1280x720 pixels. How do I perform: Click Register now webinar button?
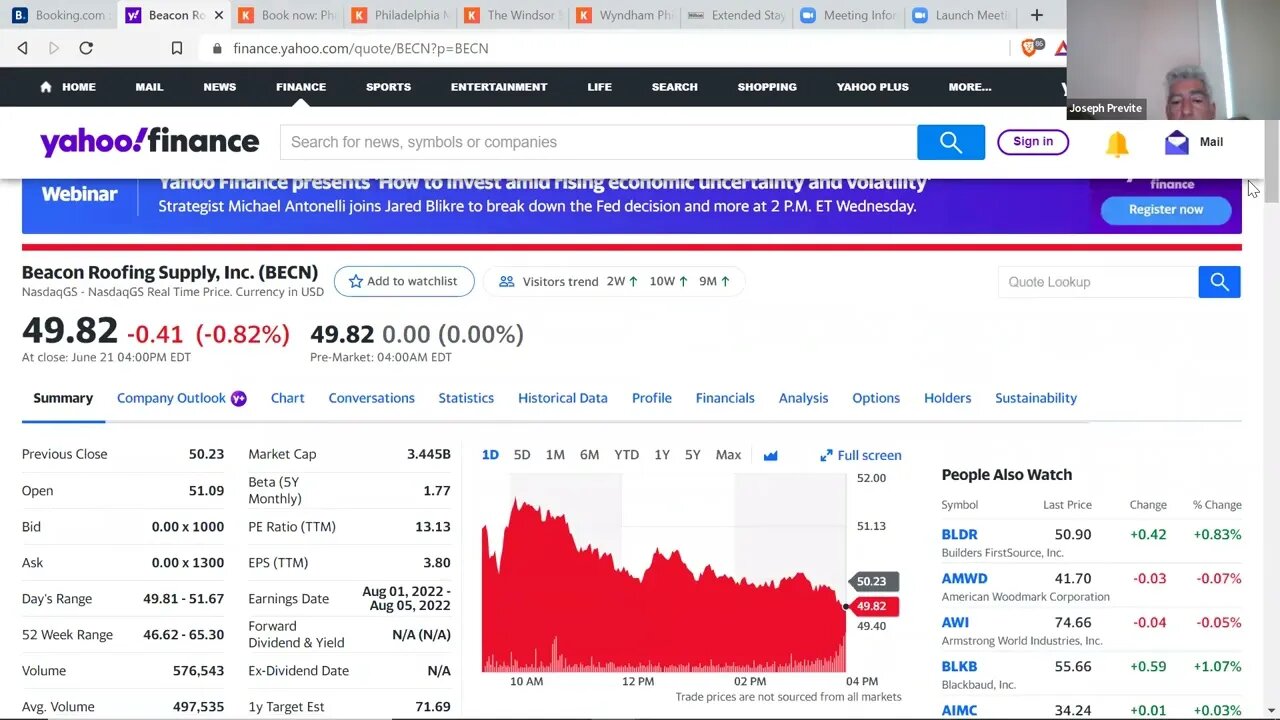[1166, 209]
